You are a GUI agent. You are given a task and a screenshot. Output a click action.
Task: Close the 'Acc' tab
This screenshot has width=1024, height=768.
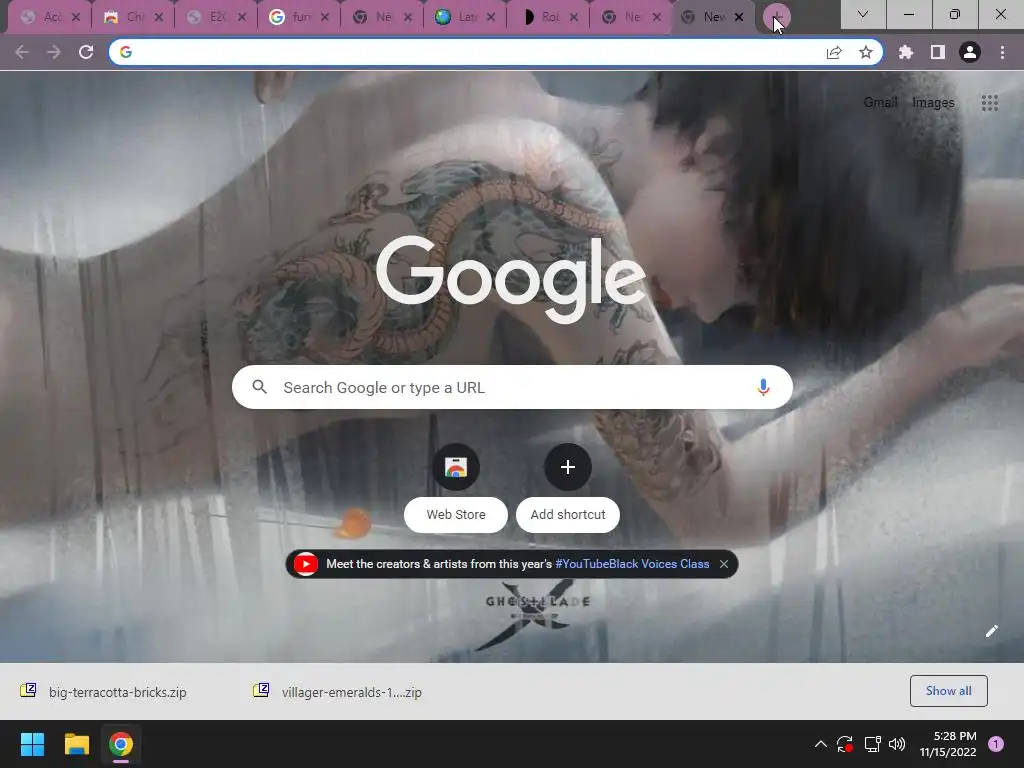click(x=76, y=17)
